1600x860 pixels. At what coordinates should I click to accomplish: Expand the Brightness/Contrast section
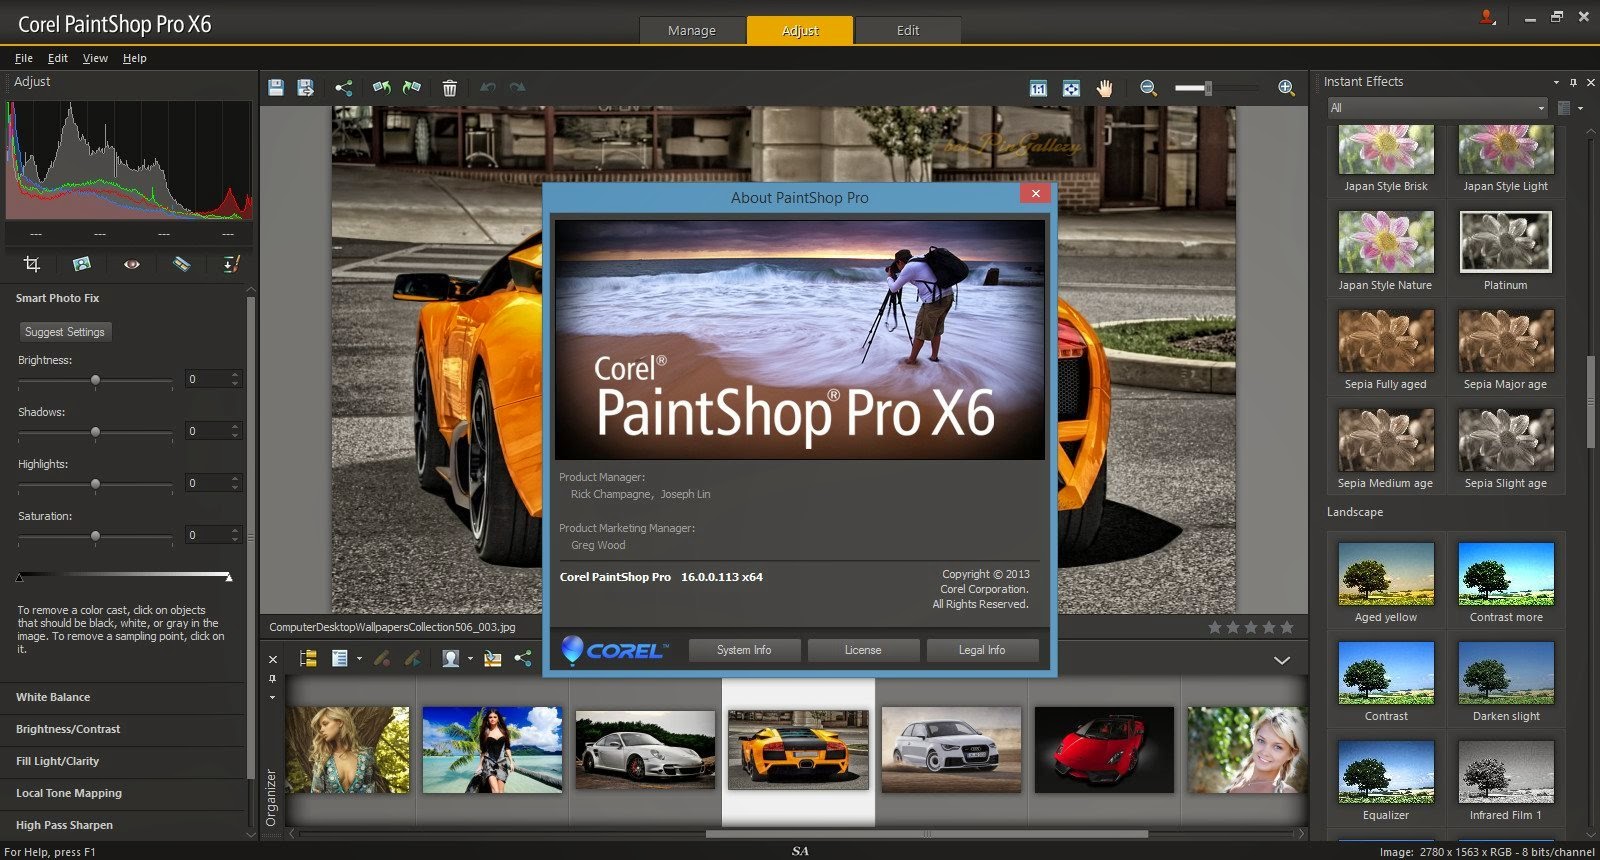[x=68, y=729]
